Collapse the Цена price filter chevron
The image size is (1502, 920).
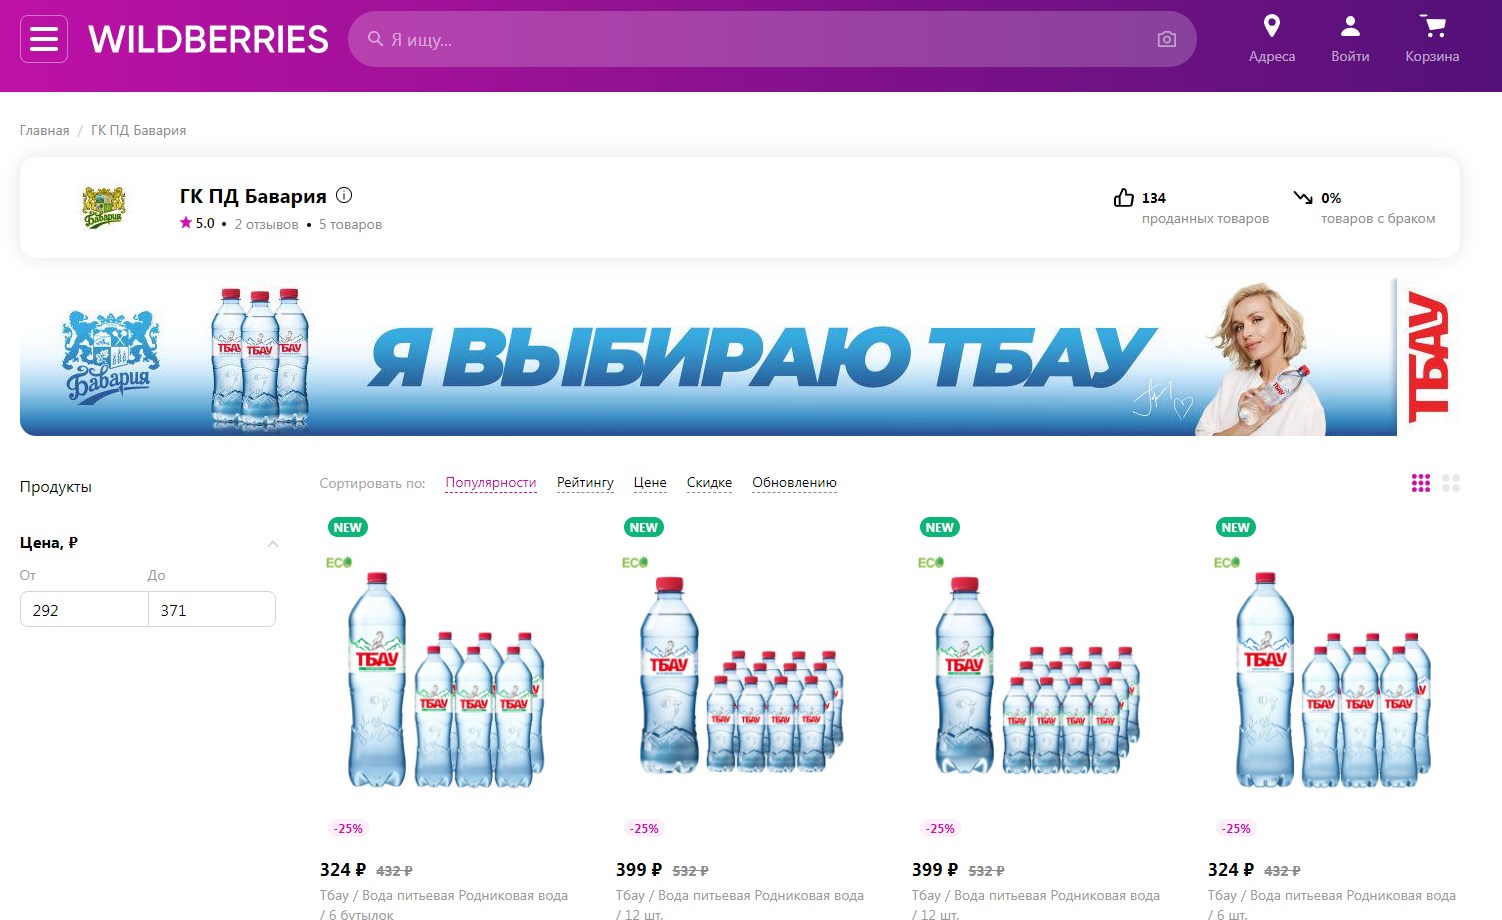(272, 544)
